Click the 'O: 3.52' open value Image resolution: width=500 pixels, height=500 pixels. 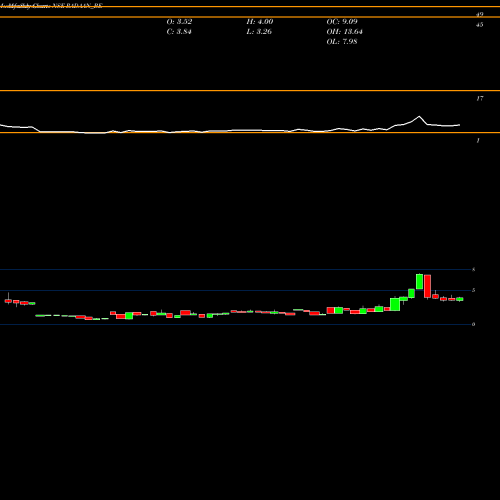(x=179, y=22)
